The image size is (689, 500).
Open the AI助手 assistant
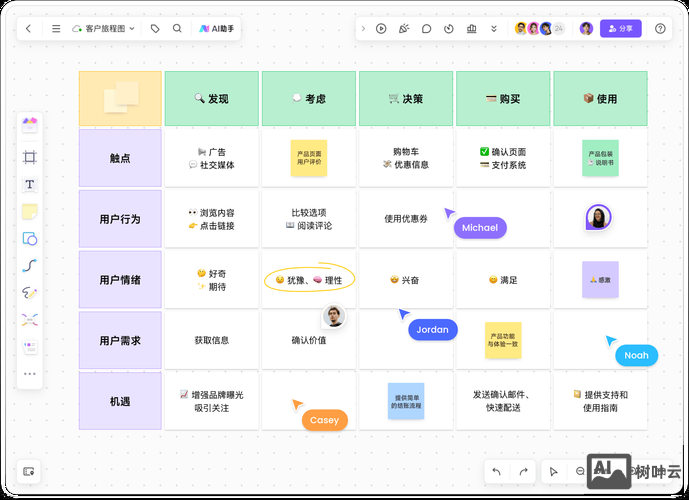pyautogui.click(x=217, y=29)
